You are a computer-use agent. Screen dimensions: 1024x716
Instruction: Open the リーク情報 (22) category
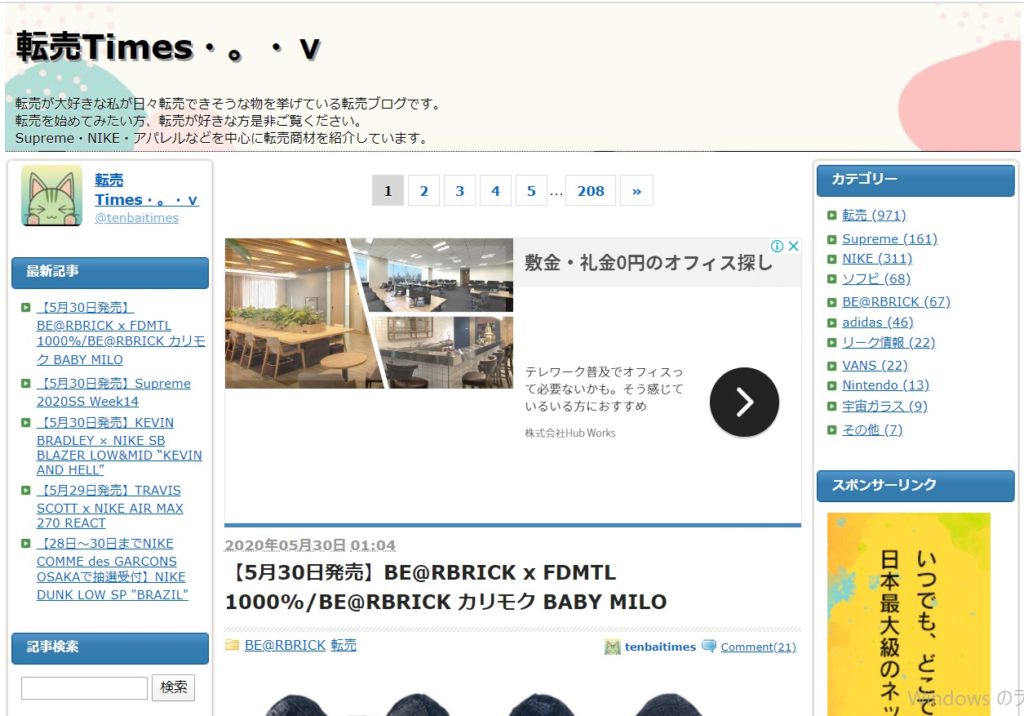(888, 342)
